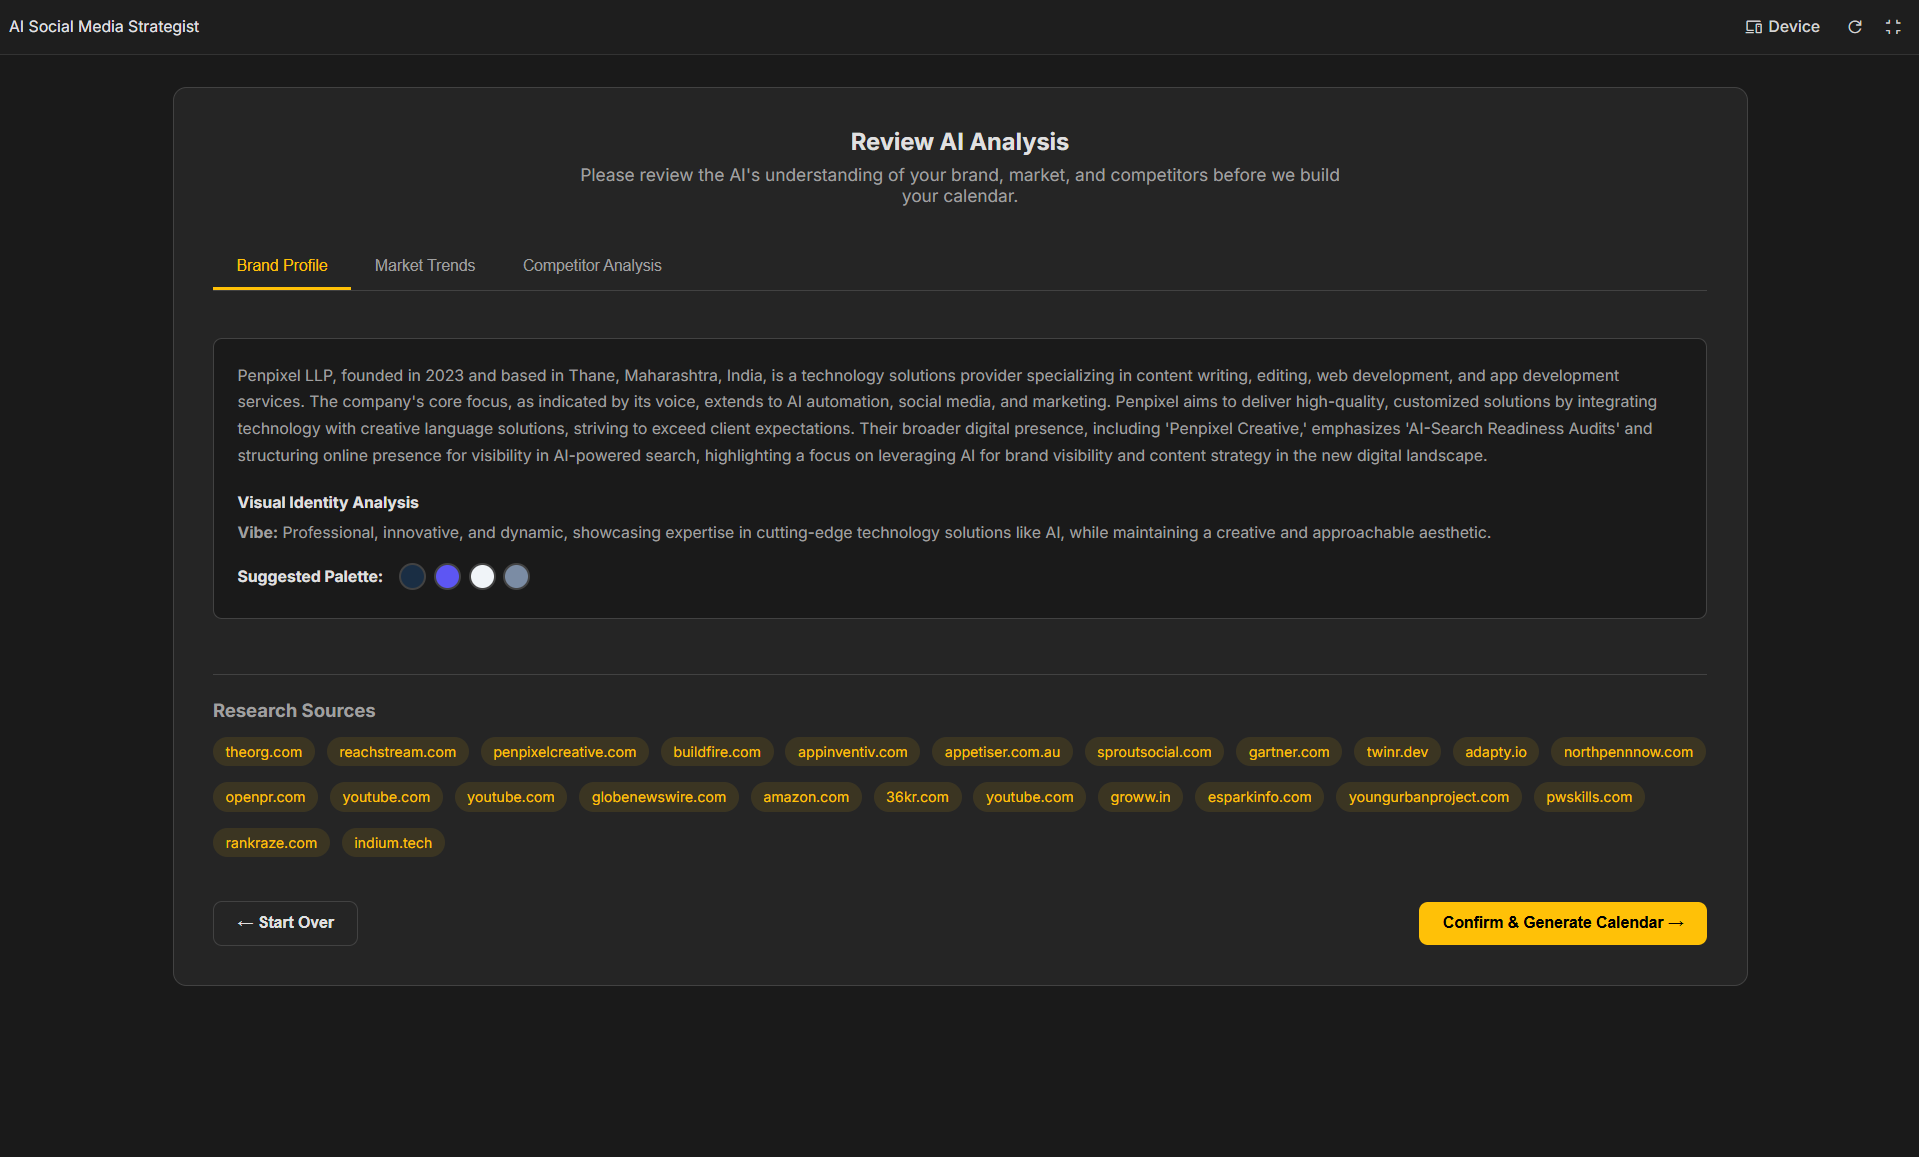The height and width of the screenshot is (1157, 1919).
Task: Open the globenewswire.com source chip
Action: (x=659, y=797)
